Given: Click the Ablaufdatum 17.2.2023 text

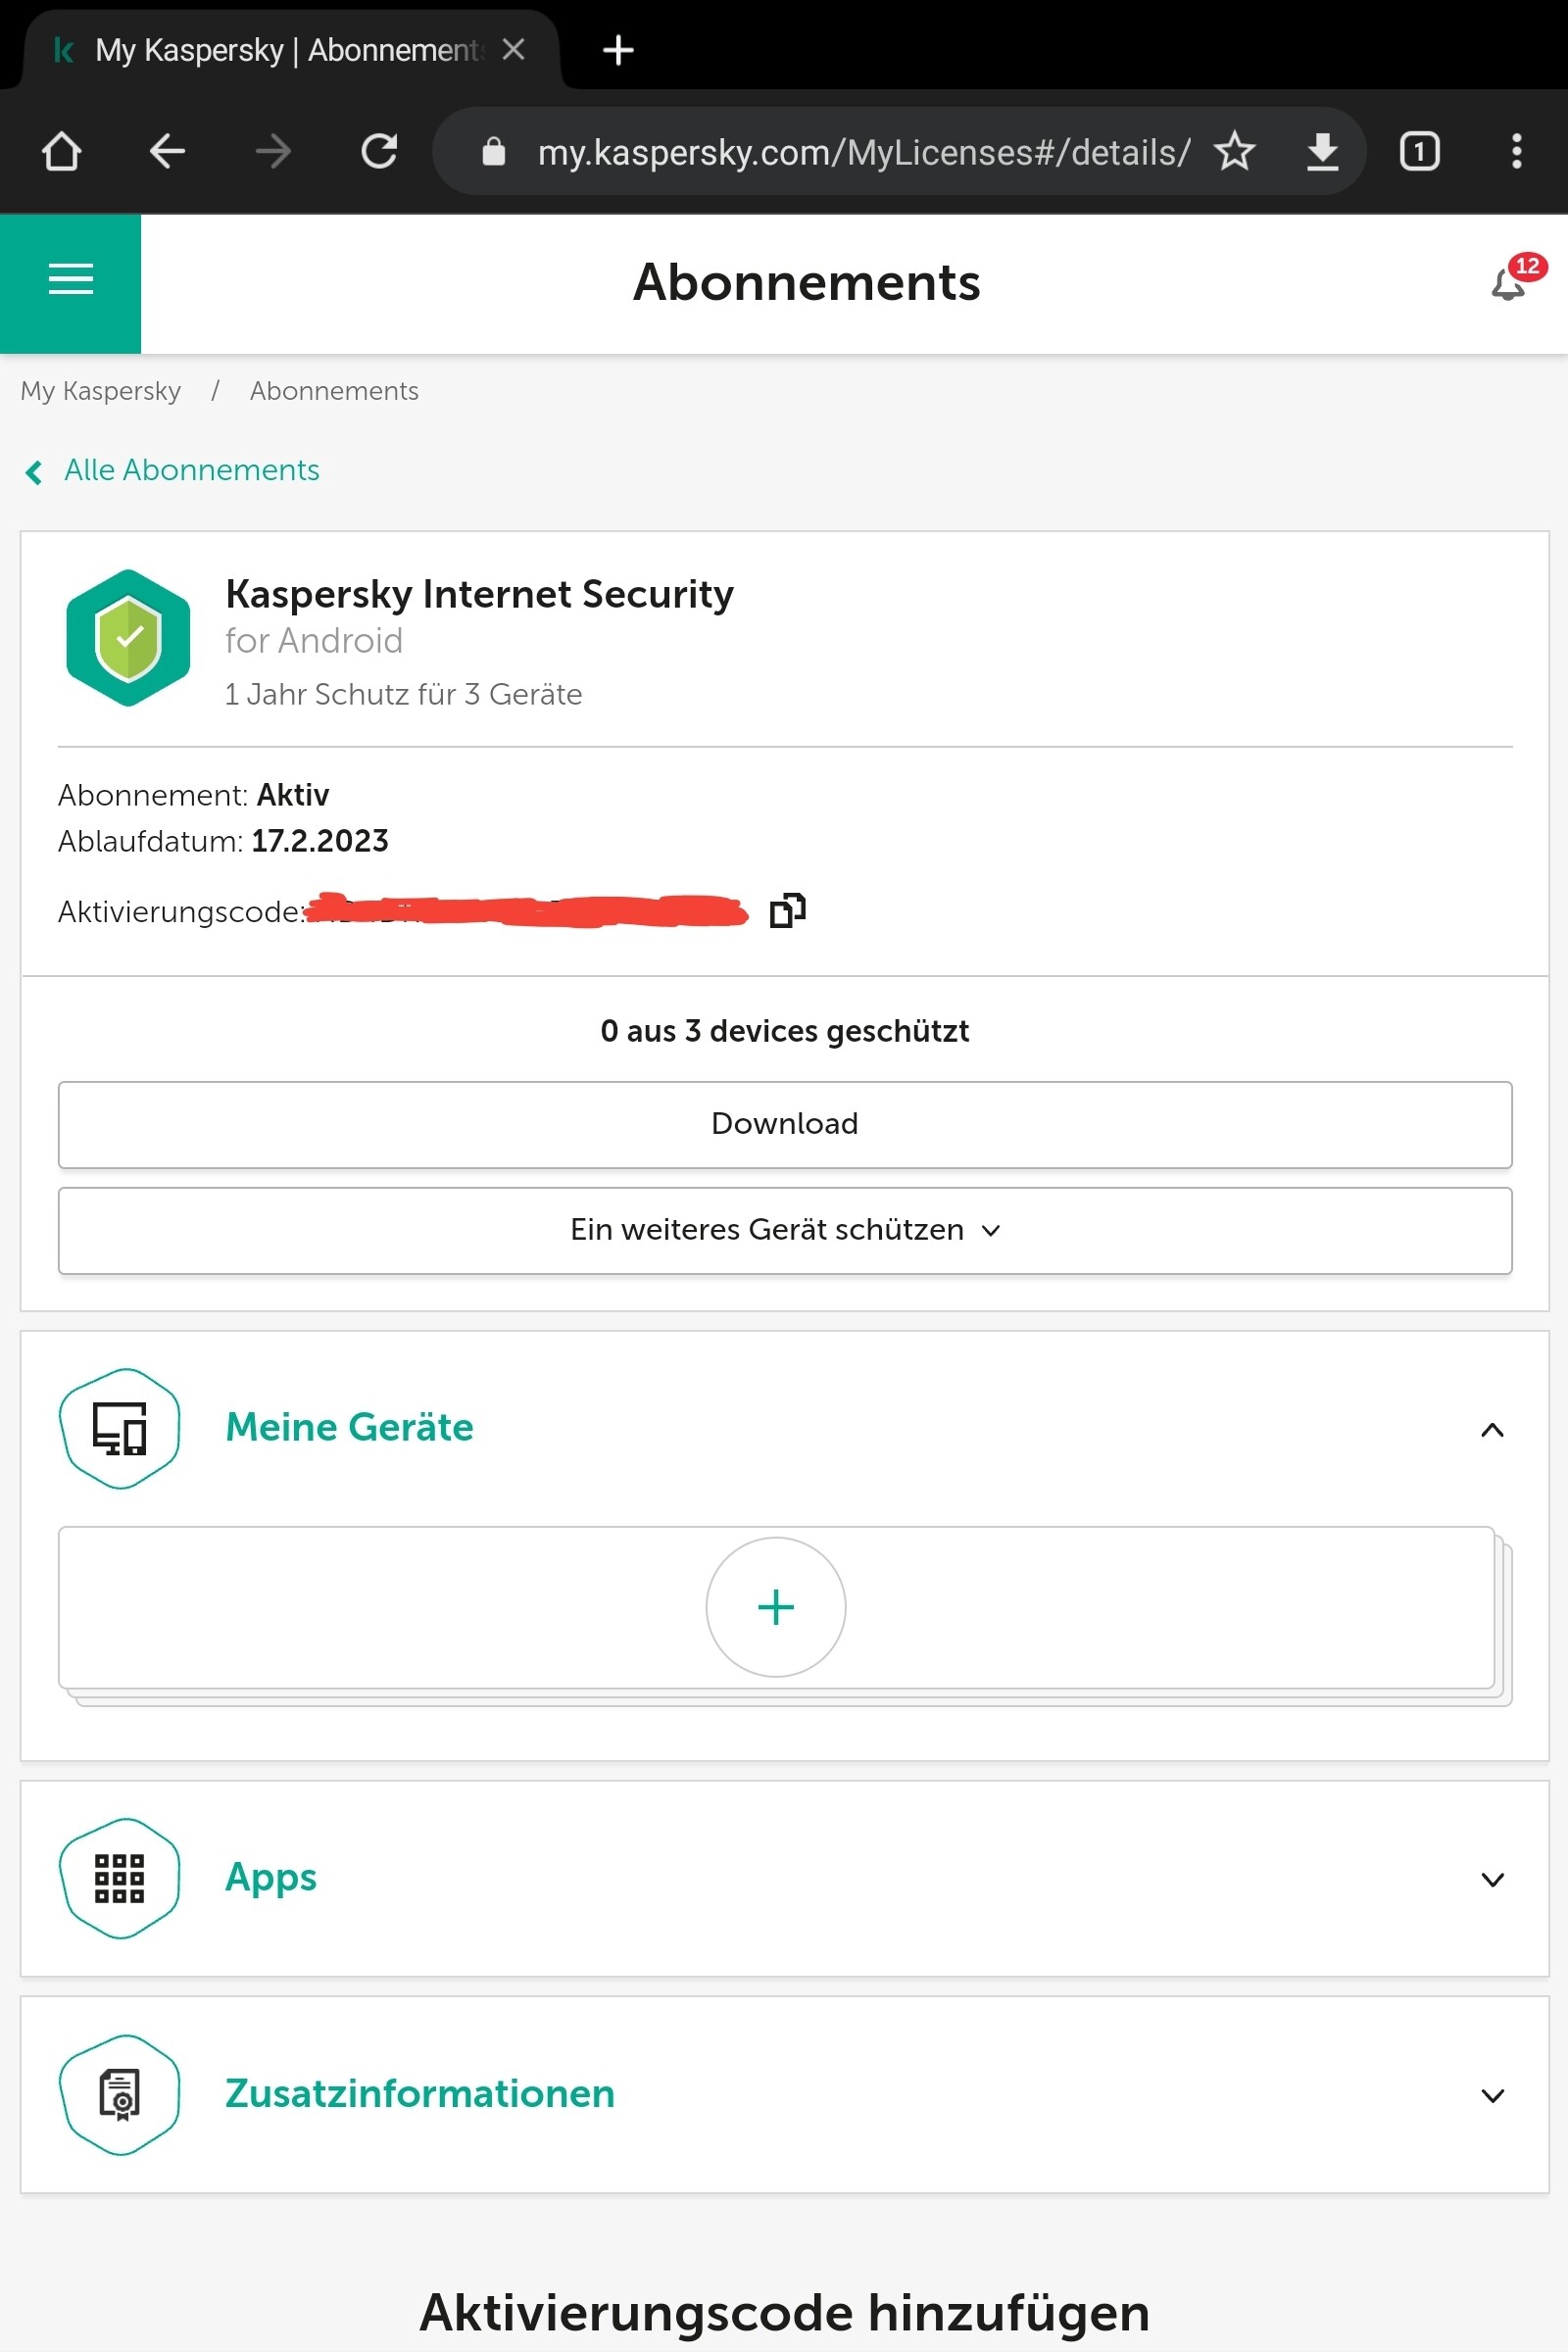Looking at the screenshot, I should [x=223, y=841].
